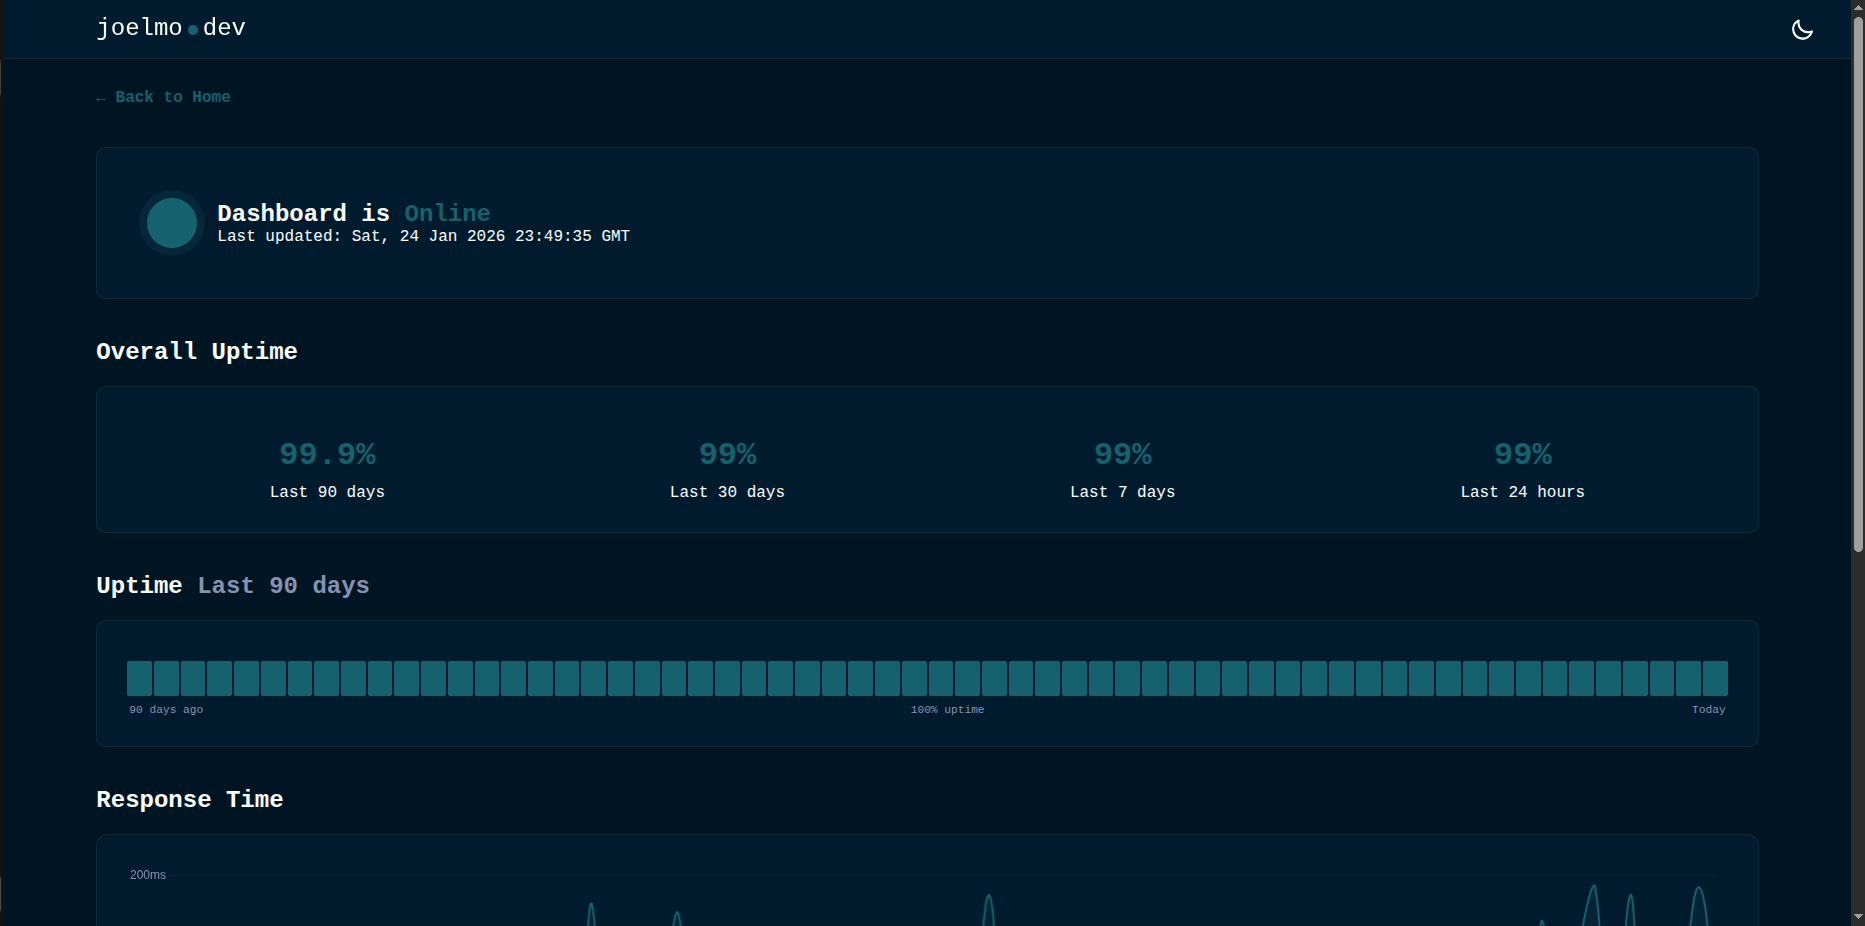Select the 99% Last 24 hours stat
The width and height of the screenshot is (1865, 926).
[1522, 455]
